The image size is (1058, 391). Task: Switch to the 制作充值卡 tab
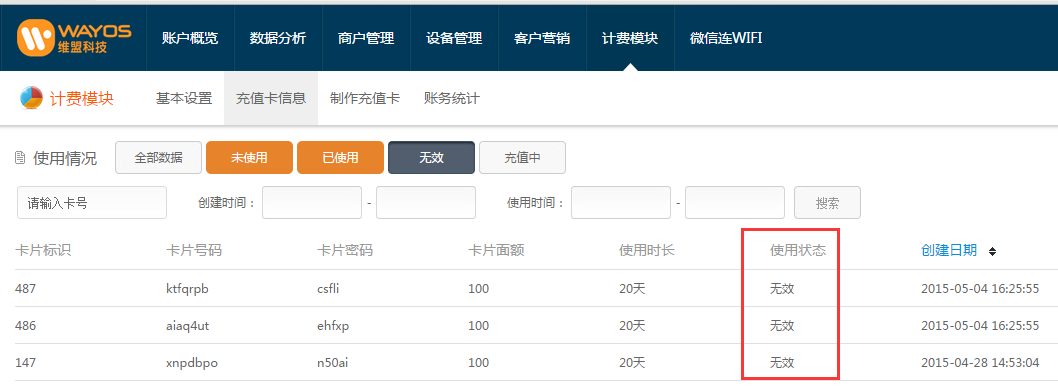coord(365,99)
